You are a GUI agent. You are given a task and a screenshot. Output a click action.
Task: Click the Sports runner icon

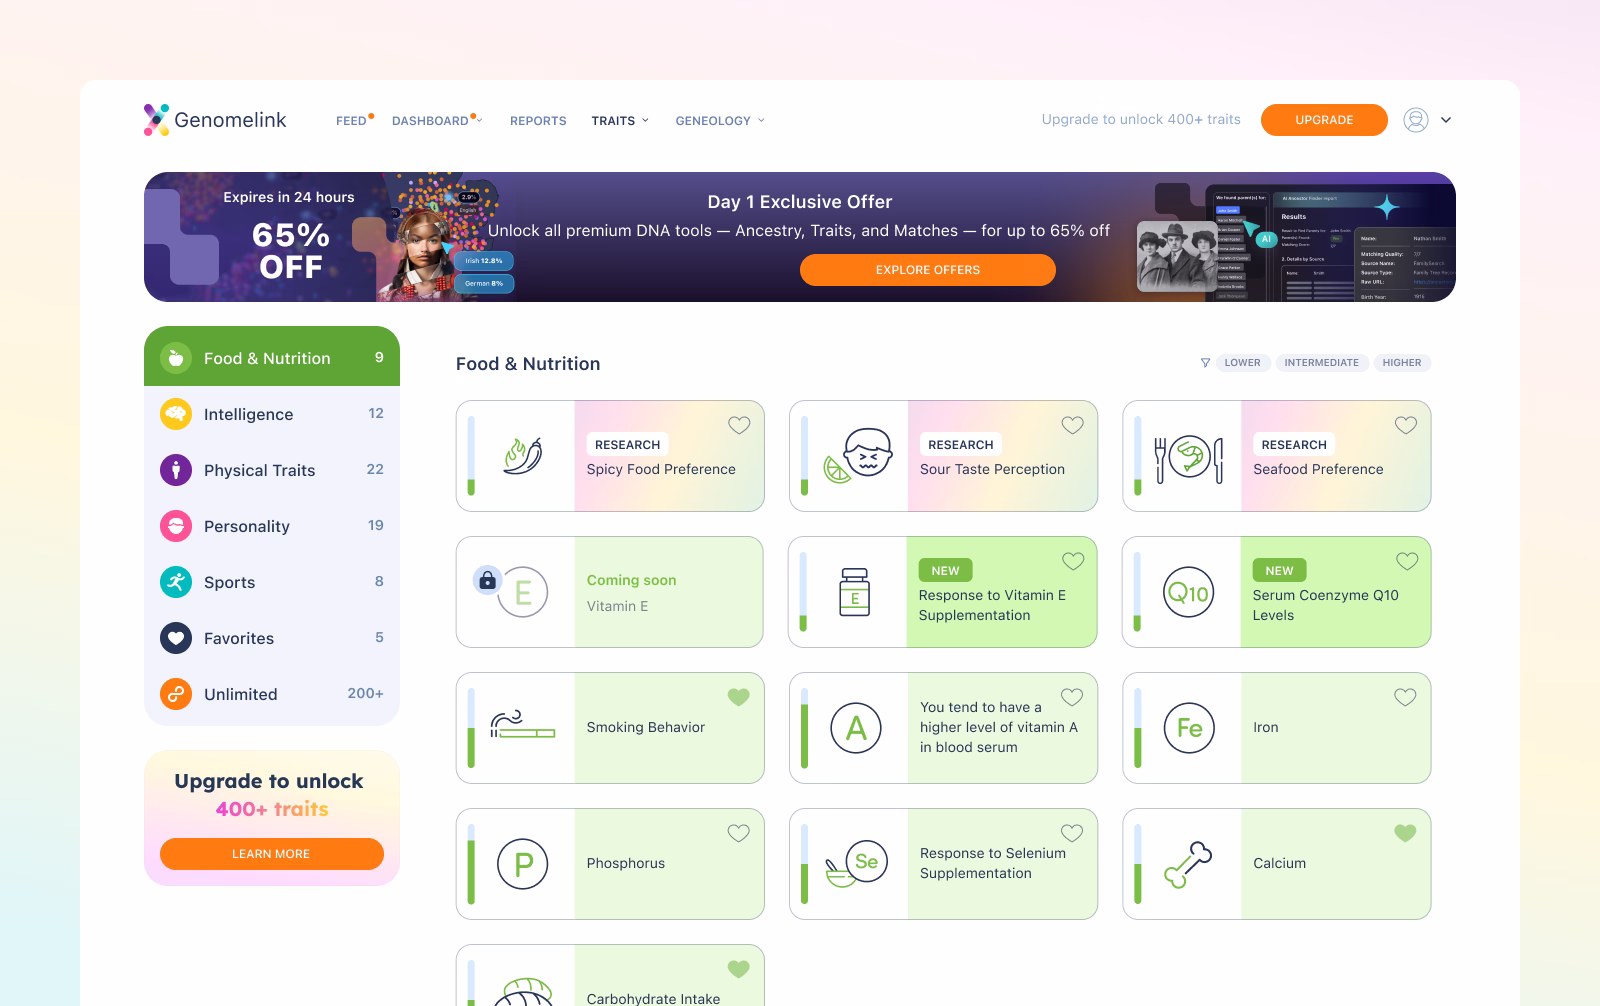pyautogui.click(x=176, y=582)
